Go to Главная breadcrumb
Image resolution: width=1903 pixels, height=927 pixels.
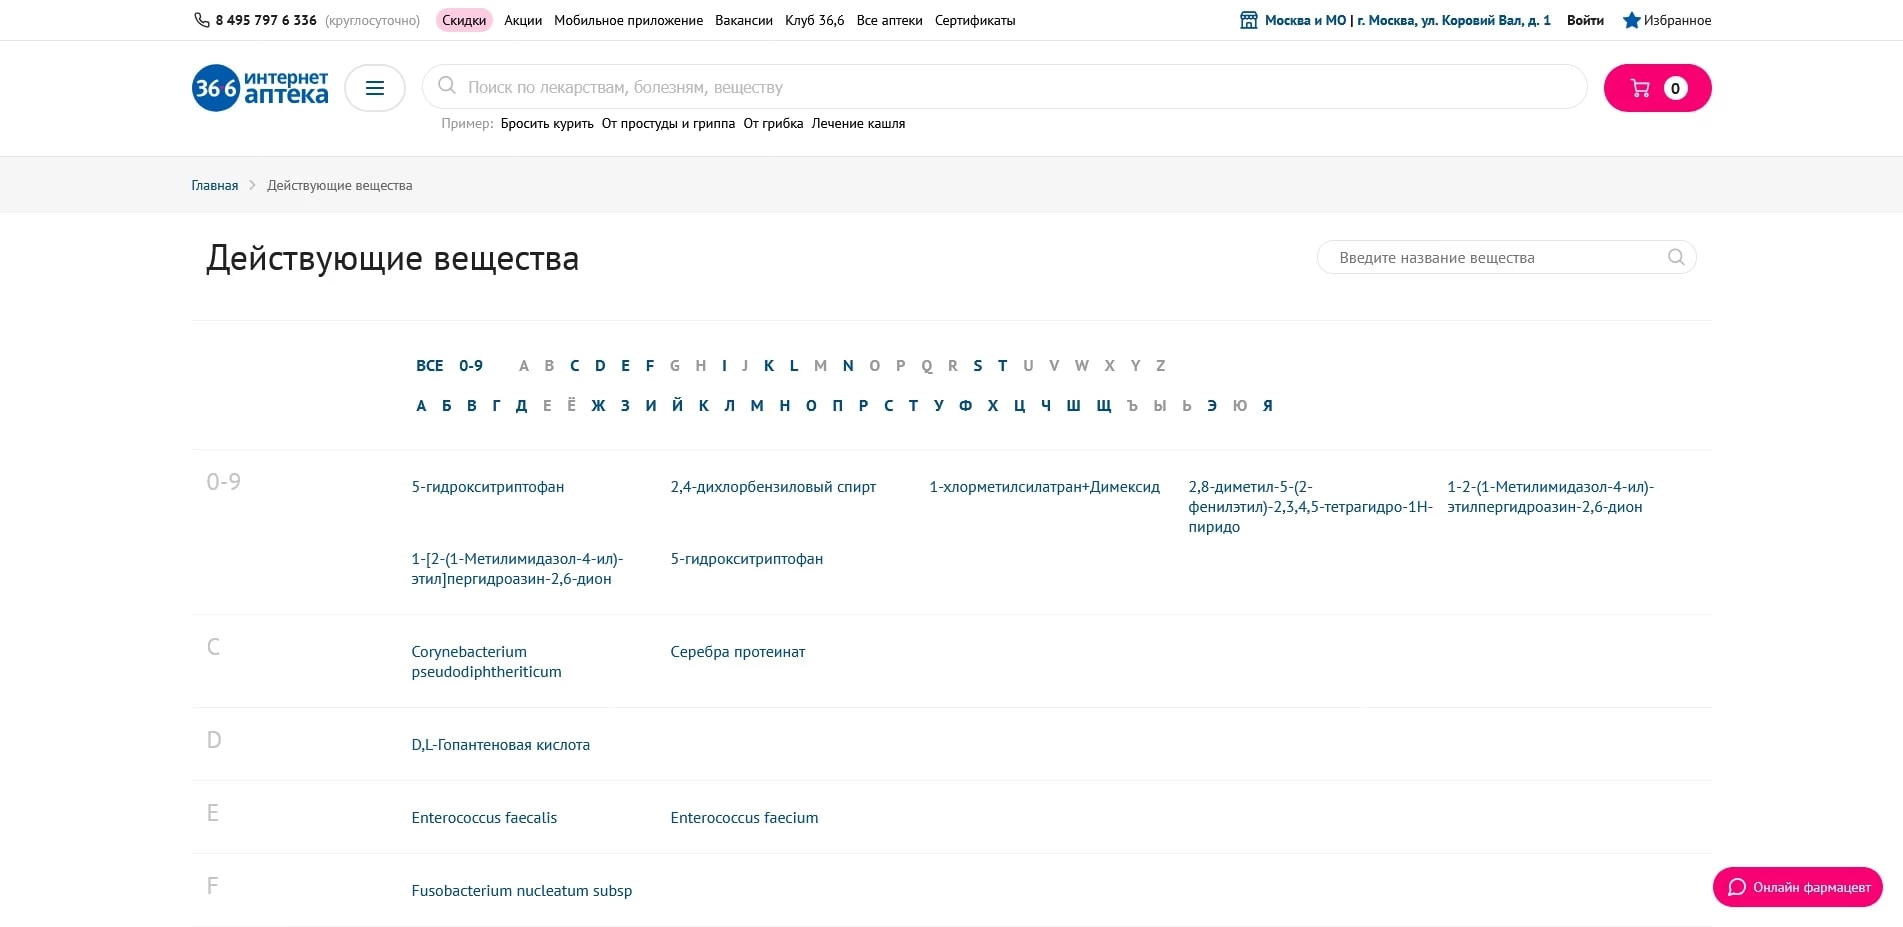[215, 185]
